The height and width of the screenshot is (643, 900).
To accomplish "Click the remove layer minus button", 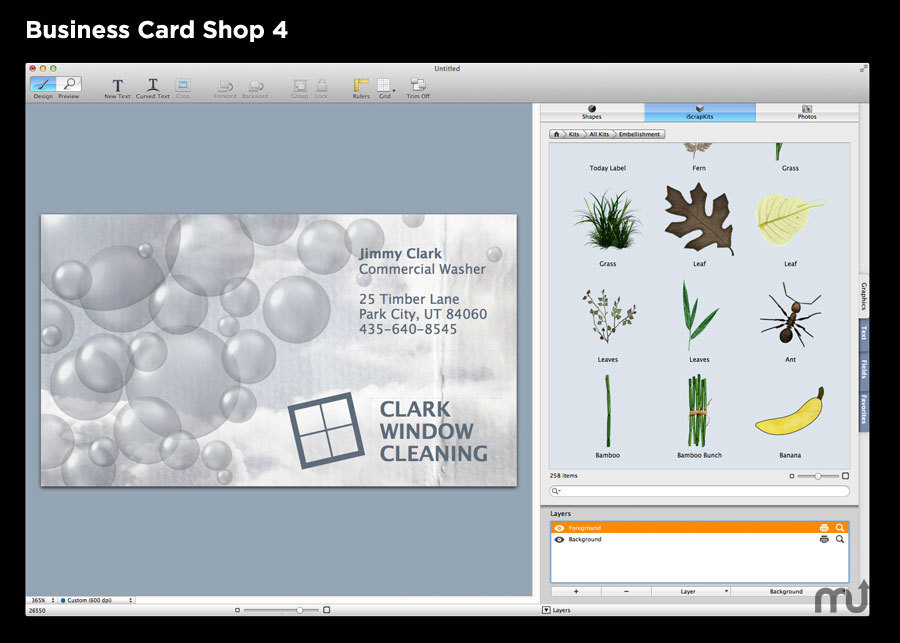I will pos(626,591).
